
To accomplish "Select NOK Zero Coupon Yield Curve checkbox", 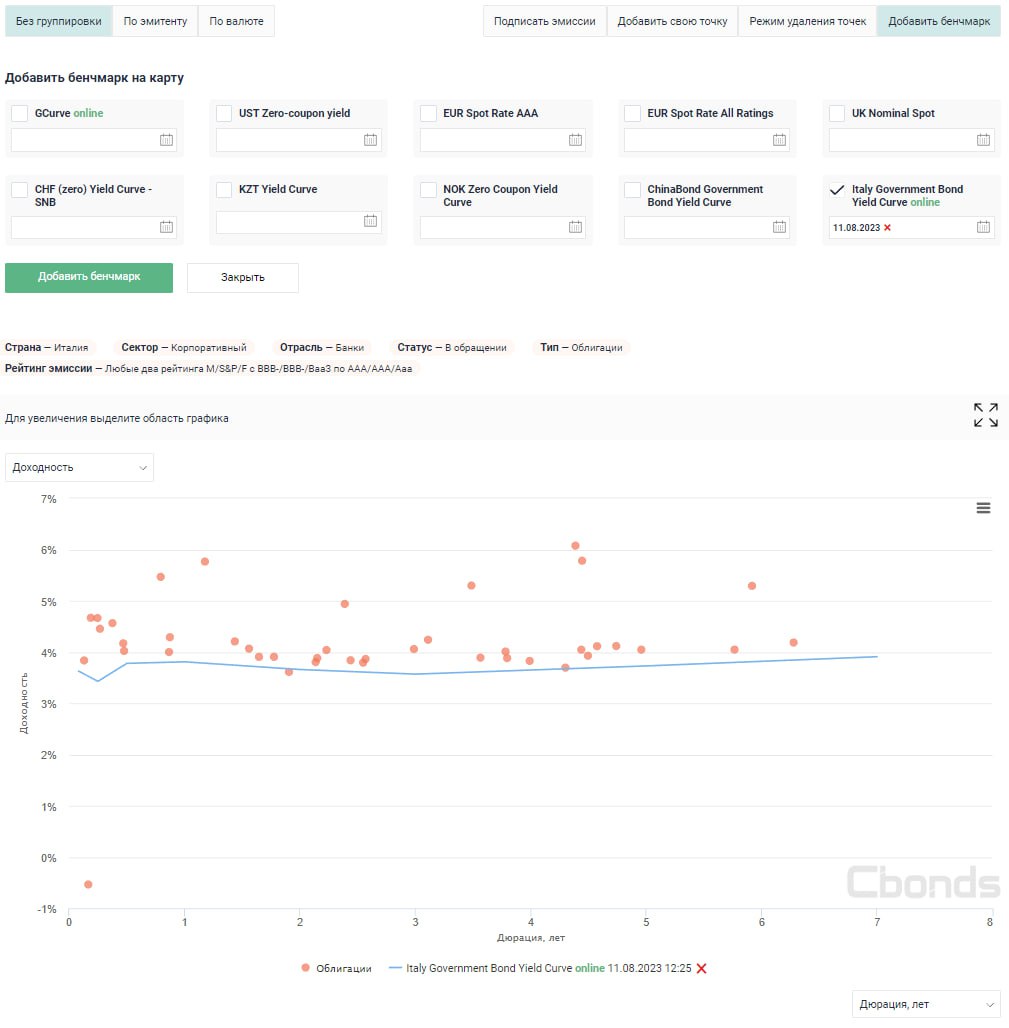I will (428, 190).
